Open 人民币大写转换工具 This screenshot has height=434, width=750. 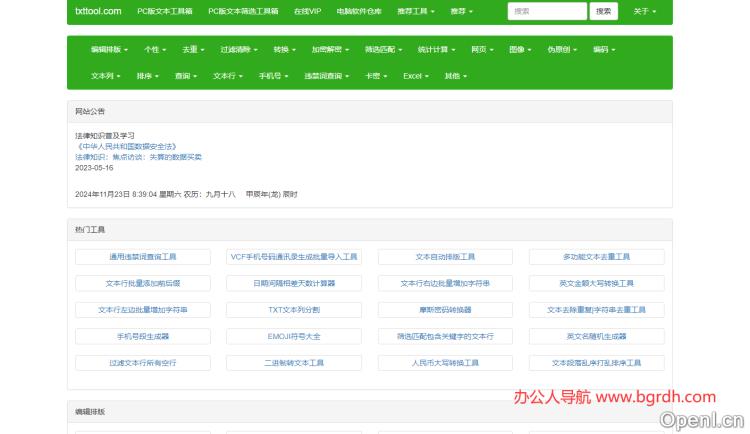click(445, 363)
